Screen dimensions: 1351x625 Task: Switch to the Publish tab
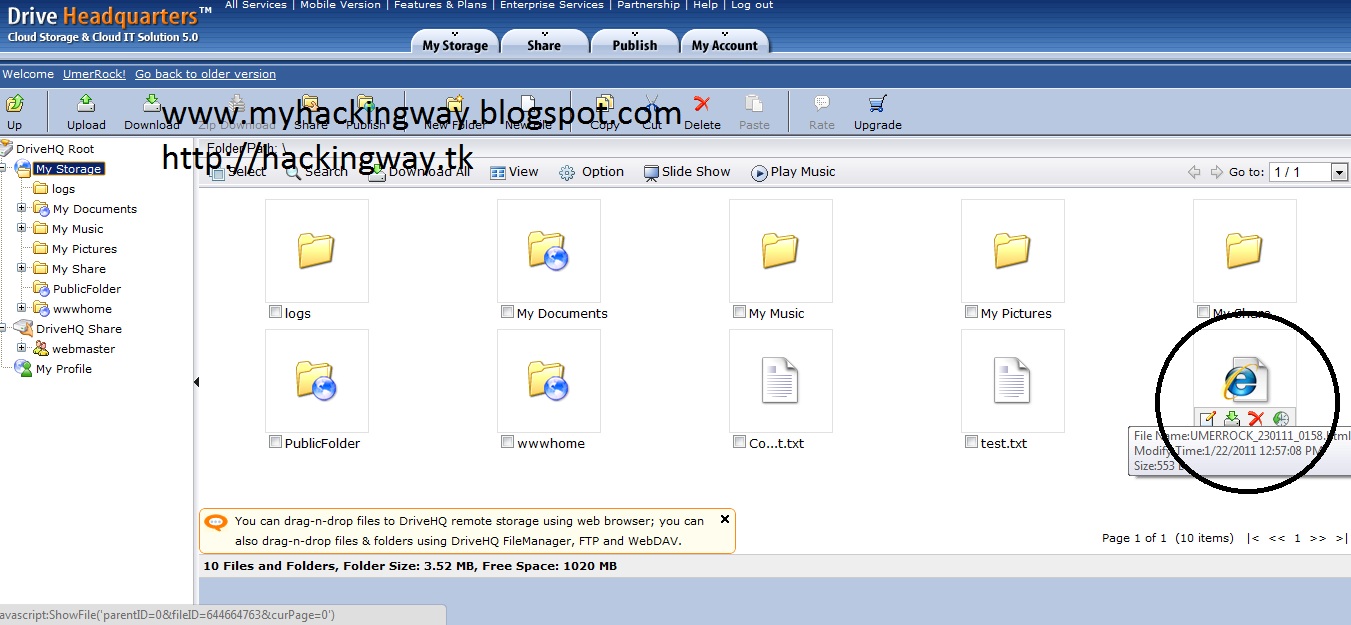[635, 44]
